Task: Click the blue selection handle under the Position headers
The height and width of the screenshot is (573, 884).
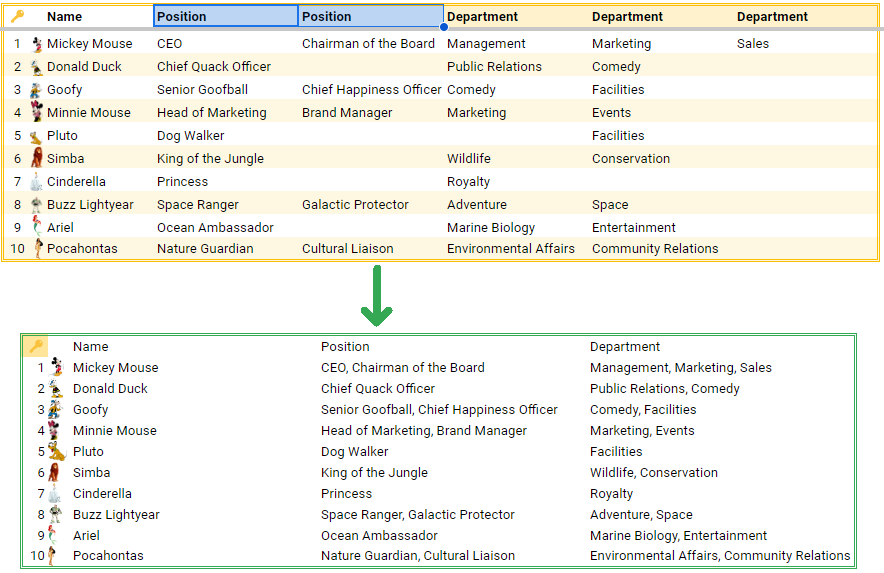Action: (444, 27)
